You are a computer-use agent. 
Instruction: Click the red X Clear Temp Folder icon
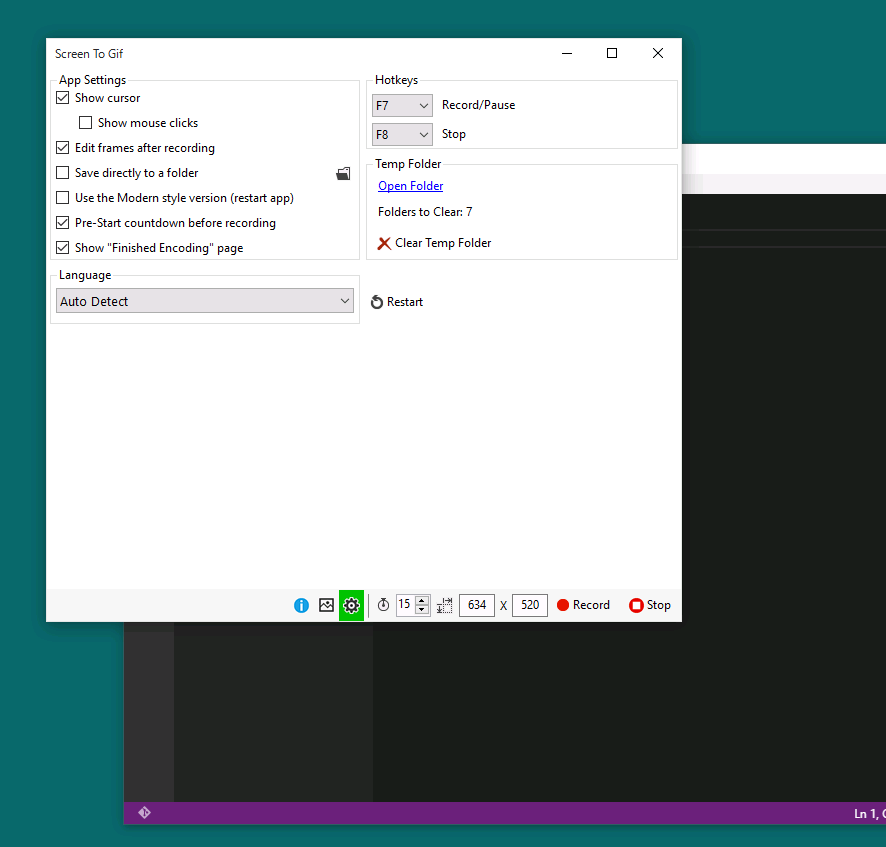[384, 244]
